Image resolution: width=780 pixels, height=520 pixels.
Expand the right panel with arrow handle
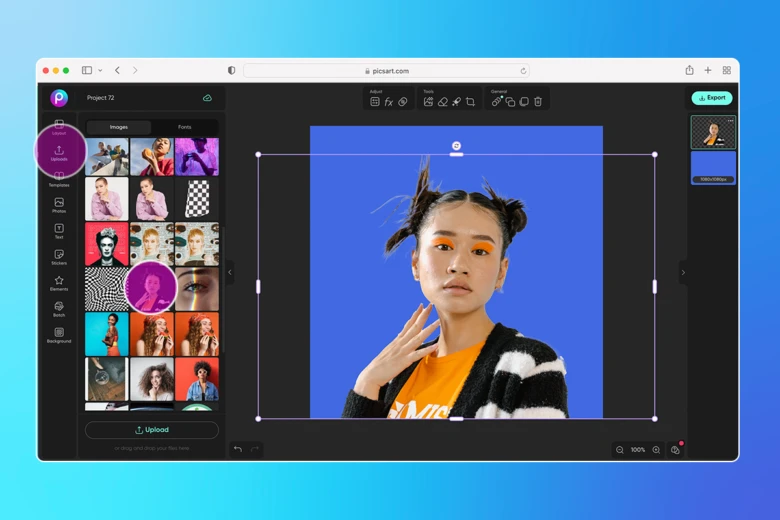pos(683,272)
